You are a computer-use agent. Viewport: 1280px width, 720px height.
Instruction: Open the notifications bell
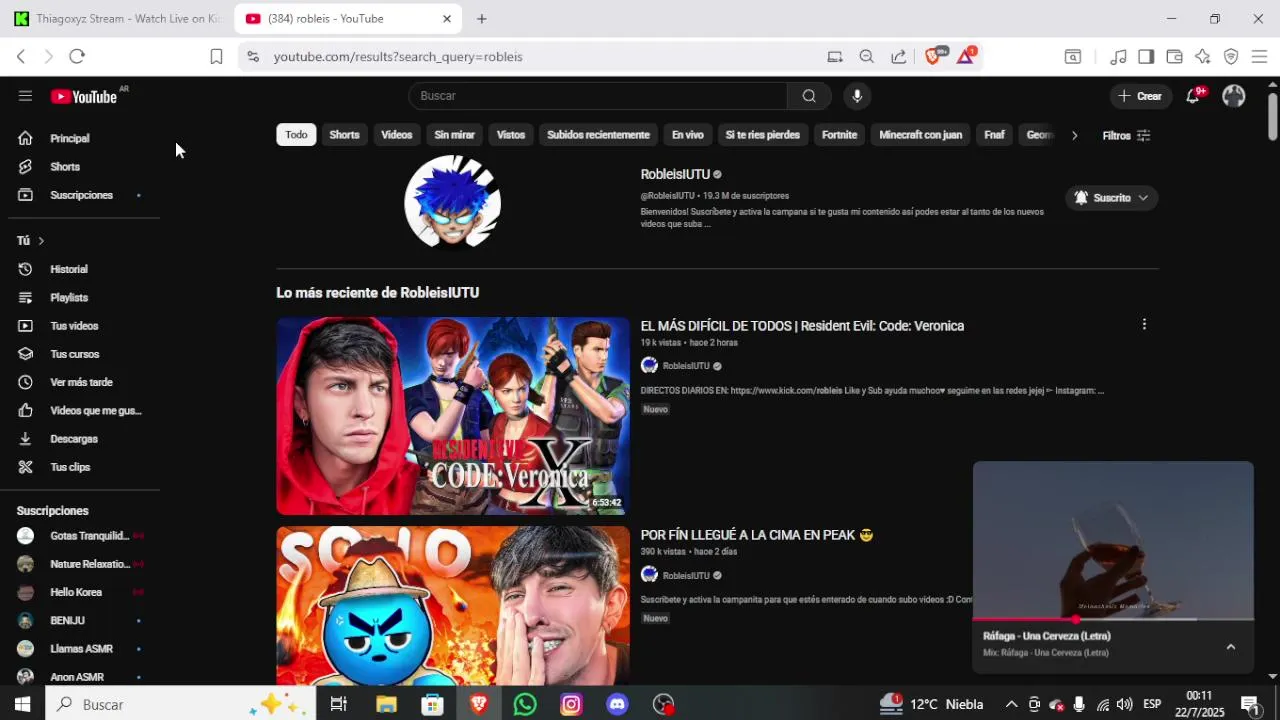coord(1193,96)
